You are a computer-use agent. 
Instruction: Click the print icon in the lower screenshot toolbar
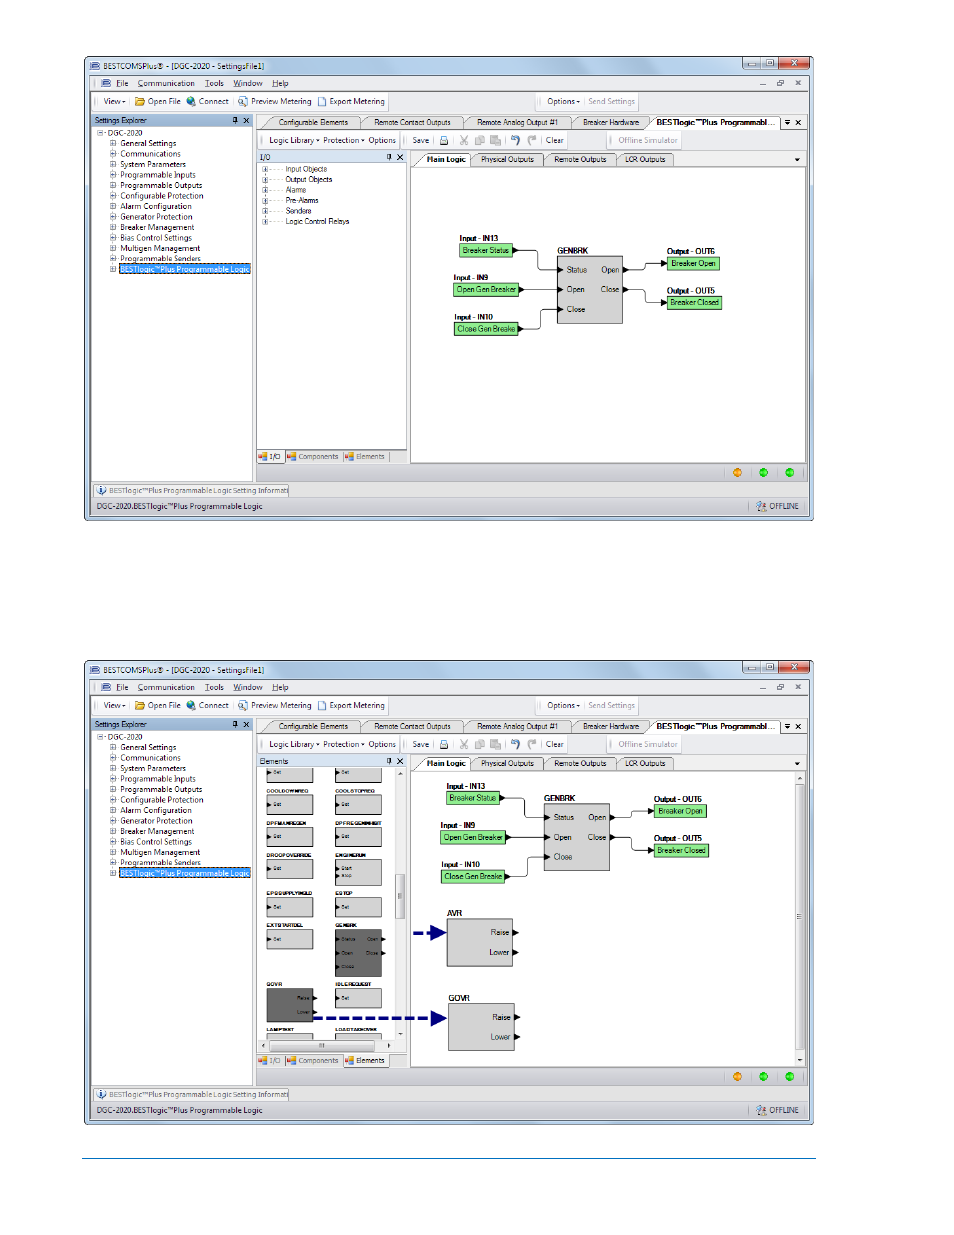point(444,745)
